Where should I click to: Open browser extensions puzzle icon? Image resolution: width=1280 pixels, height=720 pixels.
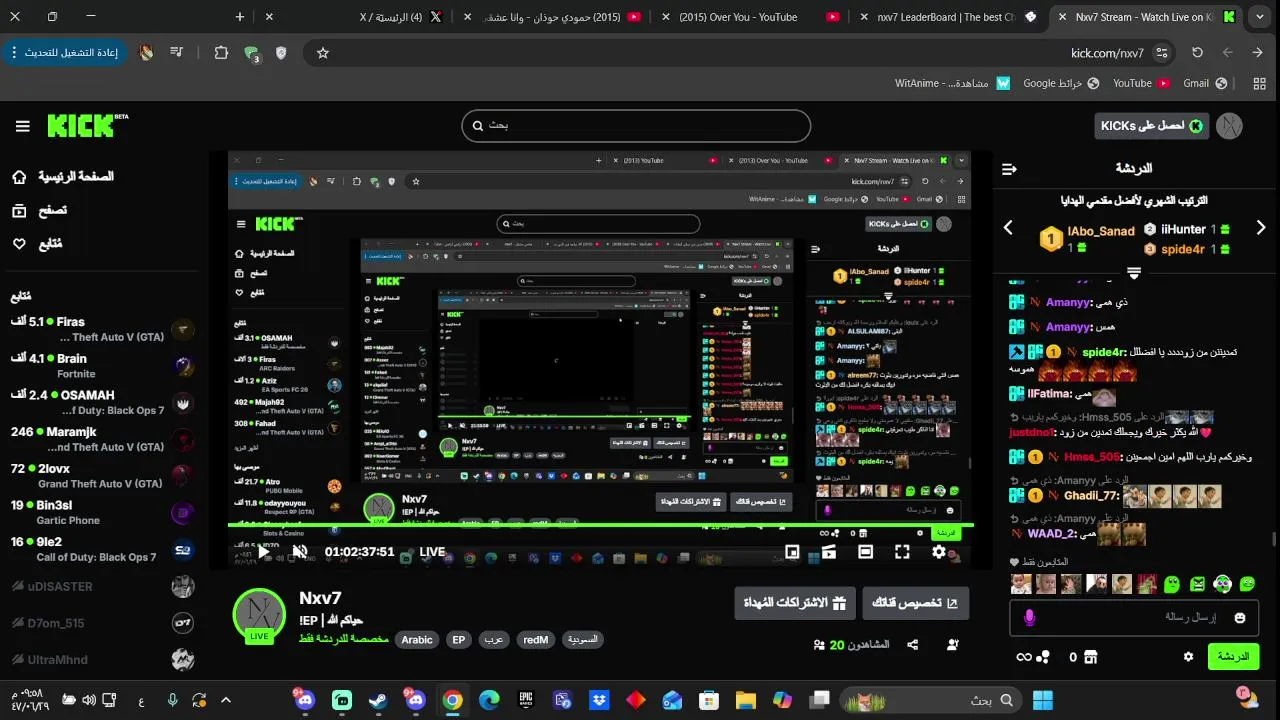pyautogui.click(x=222, y=53)
